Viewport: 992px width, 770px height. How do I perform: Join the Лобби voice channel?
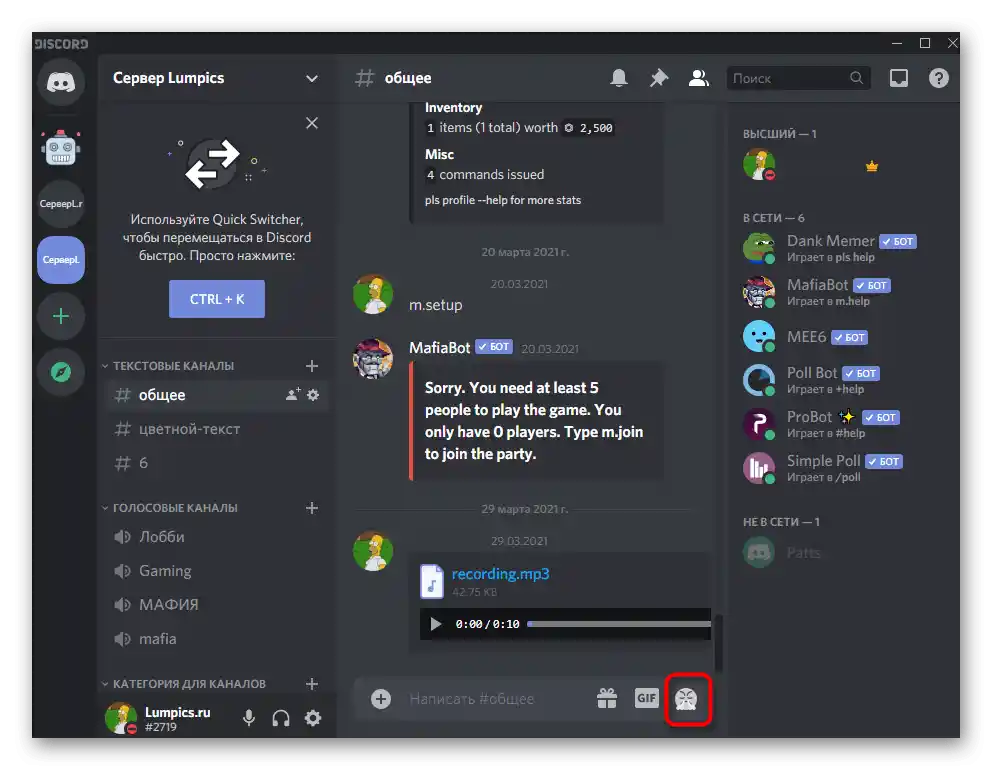218,537
